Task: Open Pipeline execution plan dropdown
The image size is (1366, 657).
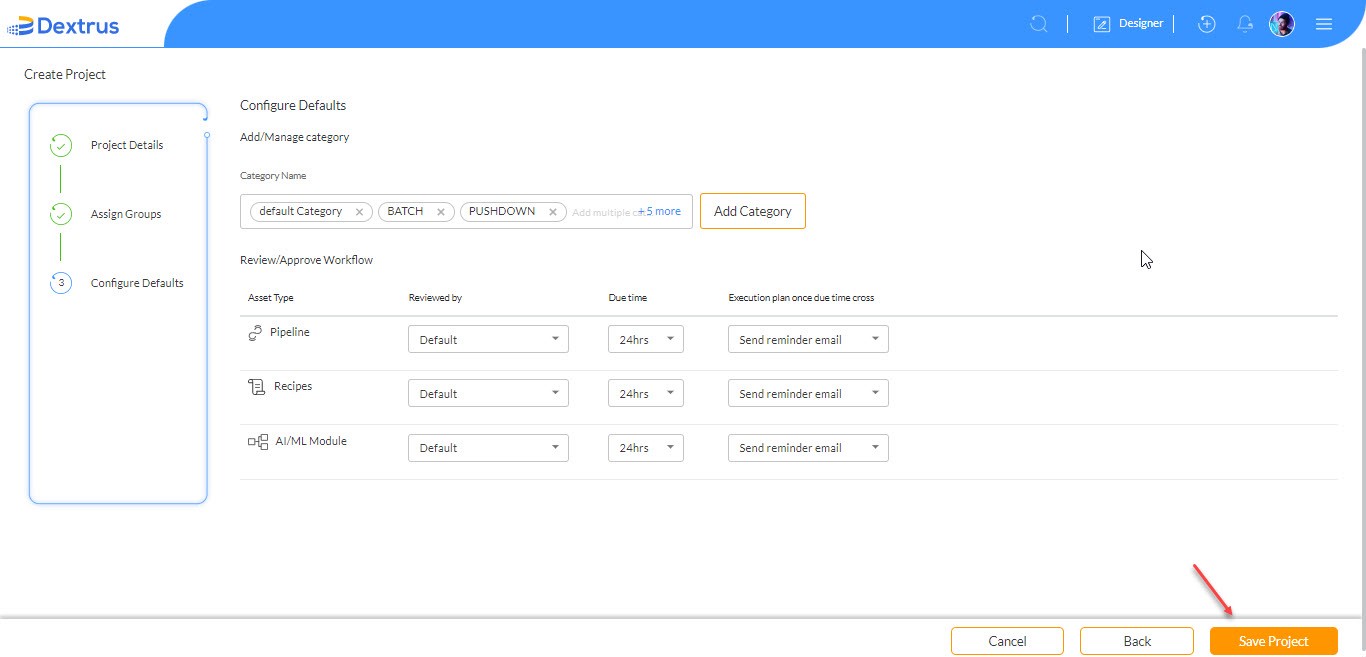Action: click(808, 339)
